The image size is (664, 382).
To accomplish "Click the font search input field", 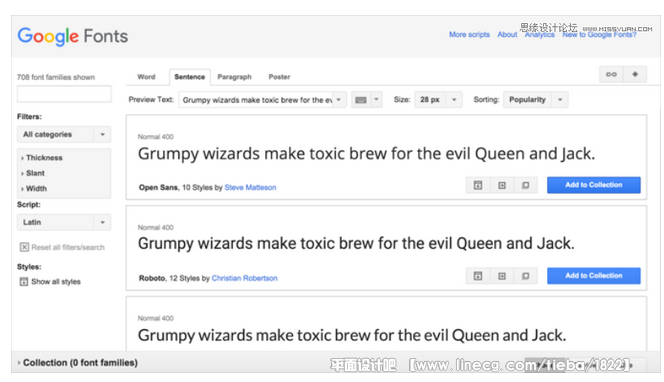I will coord(64,94).
